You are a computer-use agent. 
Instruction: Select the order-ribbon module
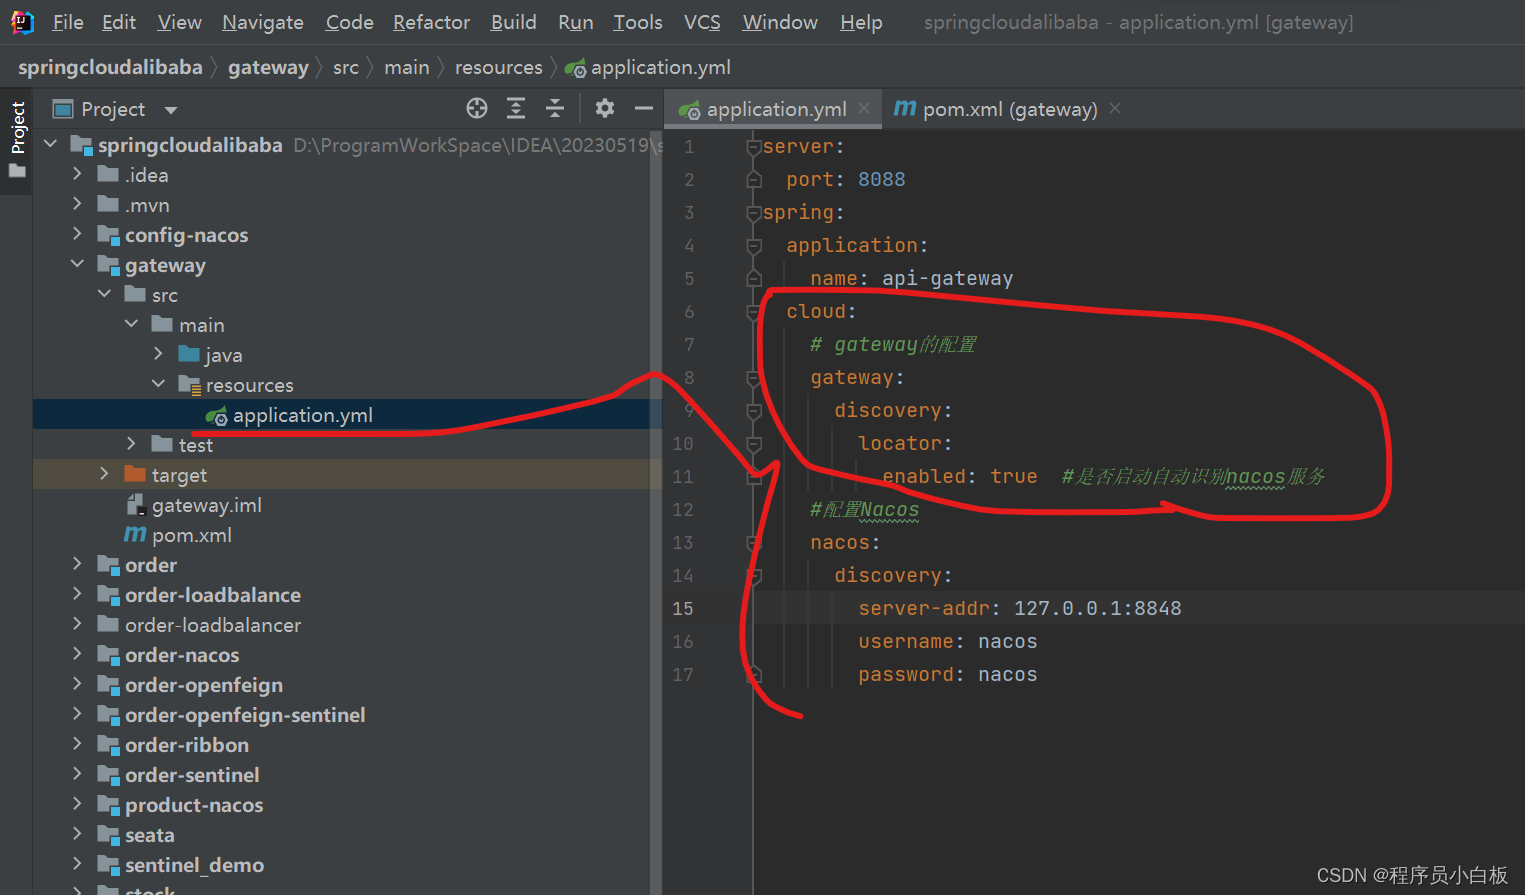pos(186,745)
